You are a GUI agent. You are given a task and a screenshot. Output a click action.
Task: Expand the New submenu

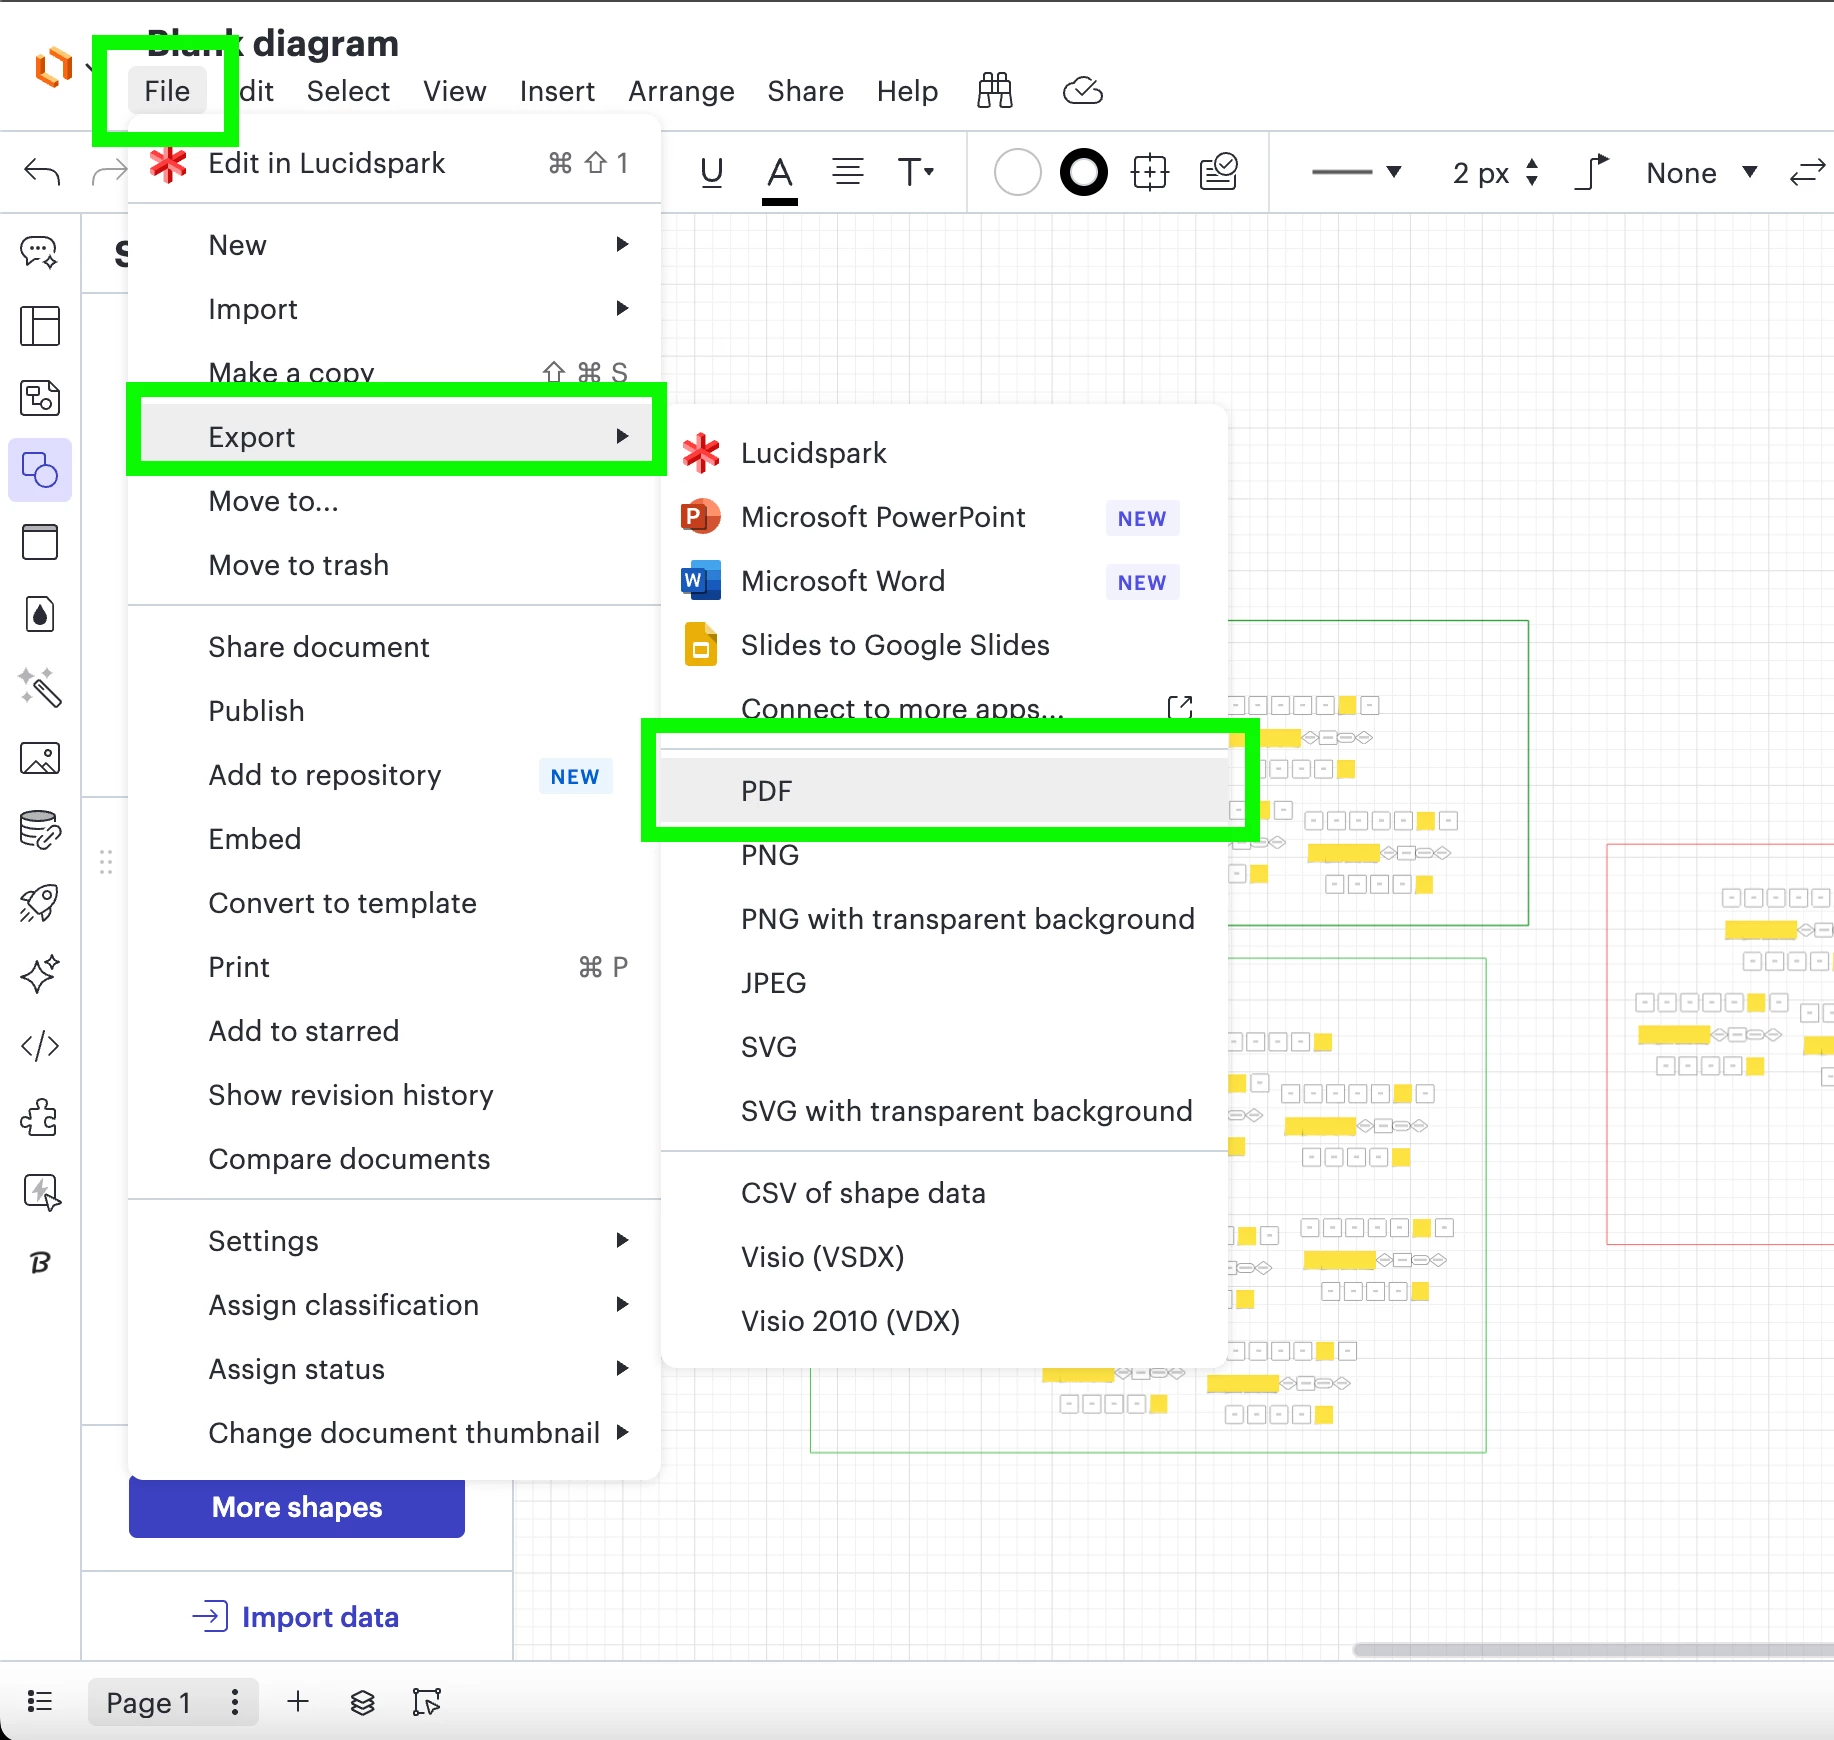point(394,245)
